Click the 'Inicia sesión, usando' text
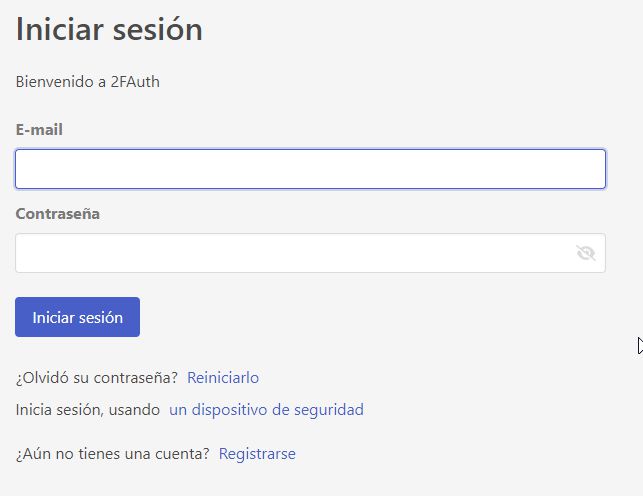 pyautogui.click(x=88, y=409)
